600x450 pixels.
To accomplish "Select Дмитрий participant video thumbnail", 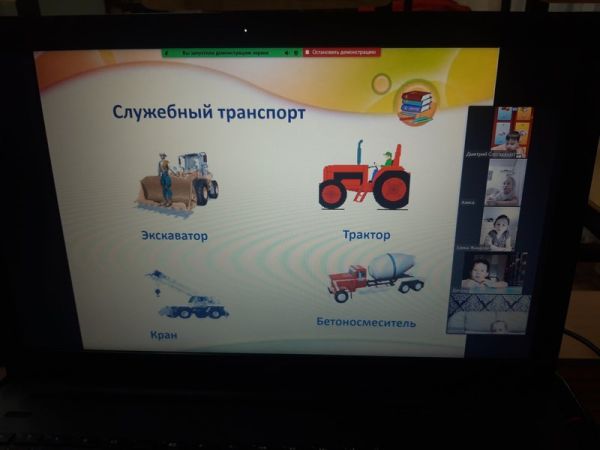I will coord(512,133).
